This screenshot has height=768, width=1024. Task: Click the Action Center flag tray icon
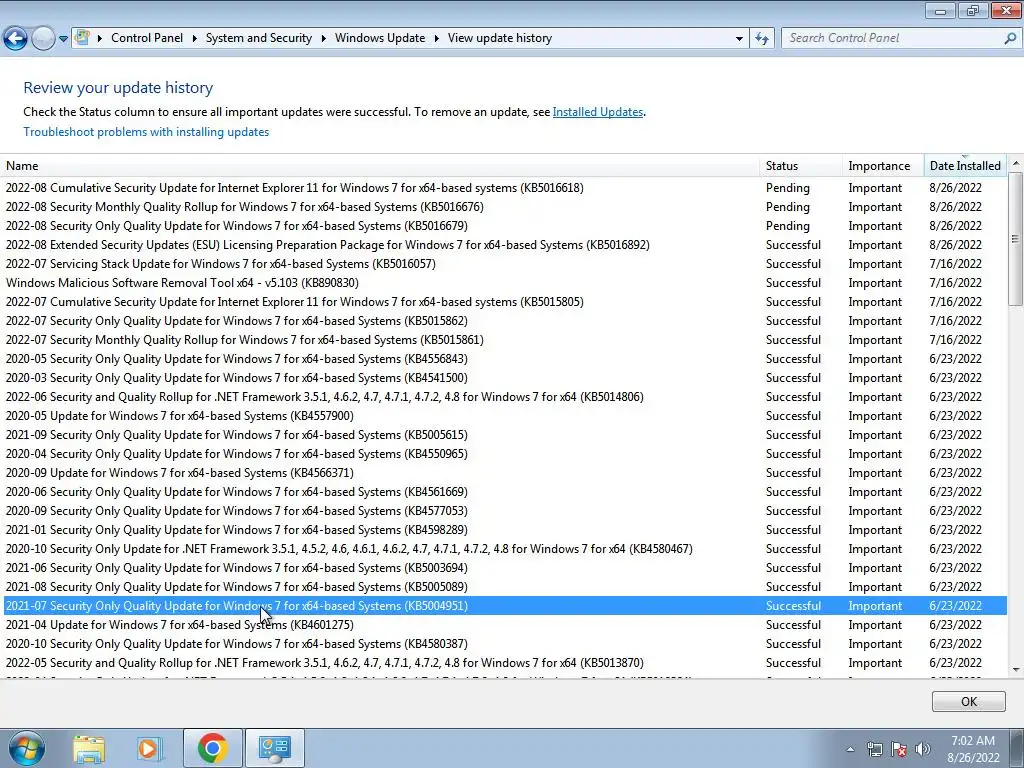click(x=899, y=749)
